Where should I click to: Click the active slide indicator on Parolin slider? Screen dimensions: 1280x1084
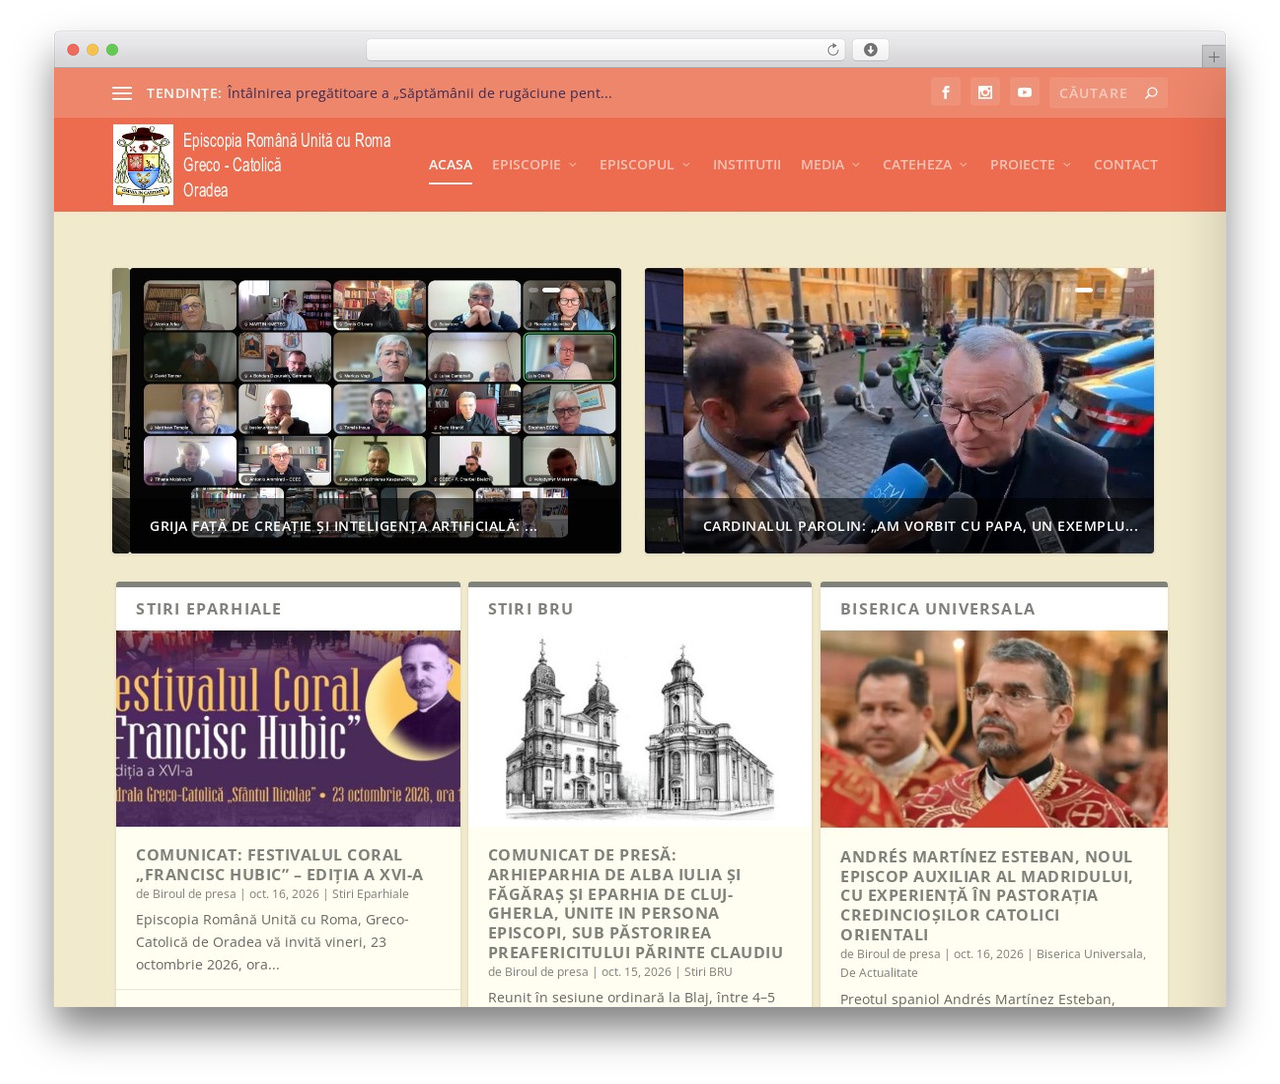(1083, 290)
